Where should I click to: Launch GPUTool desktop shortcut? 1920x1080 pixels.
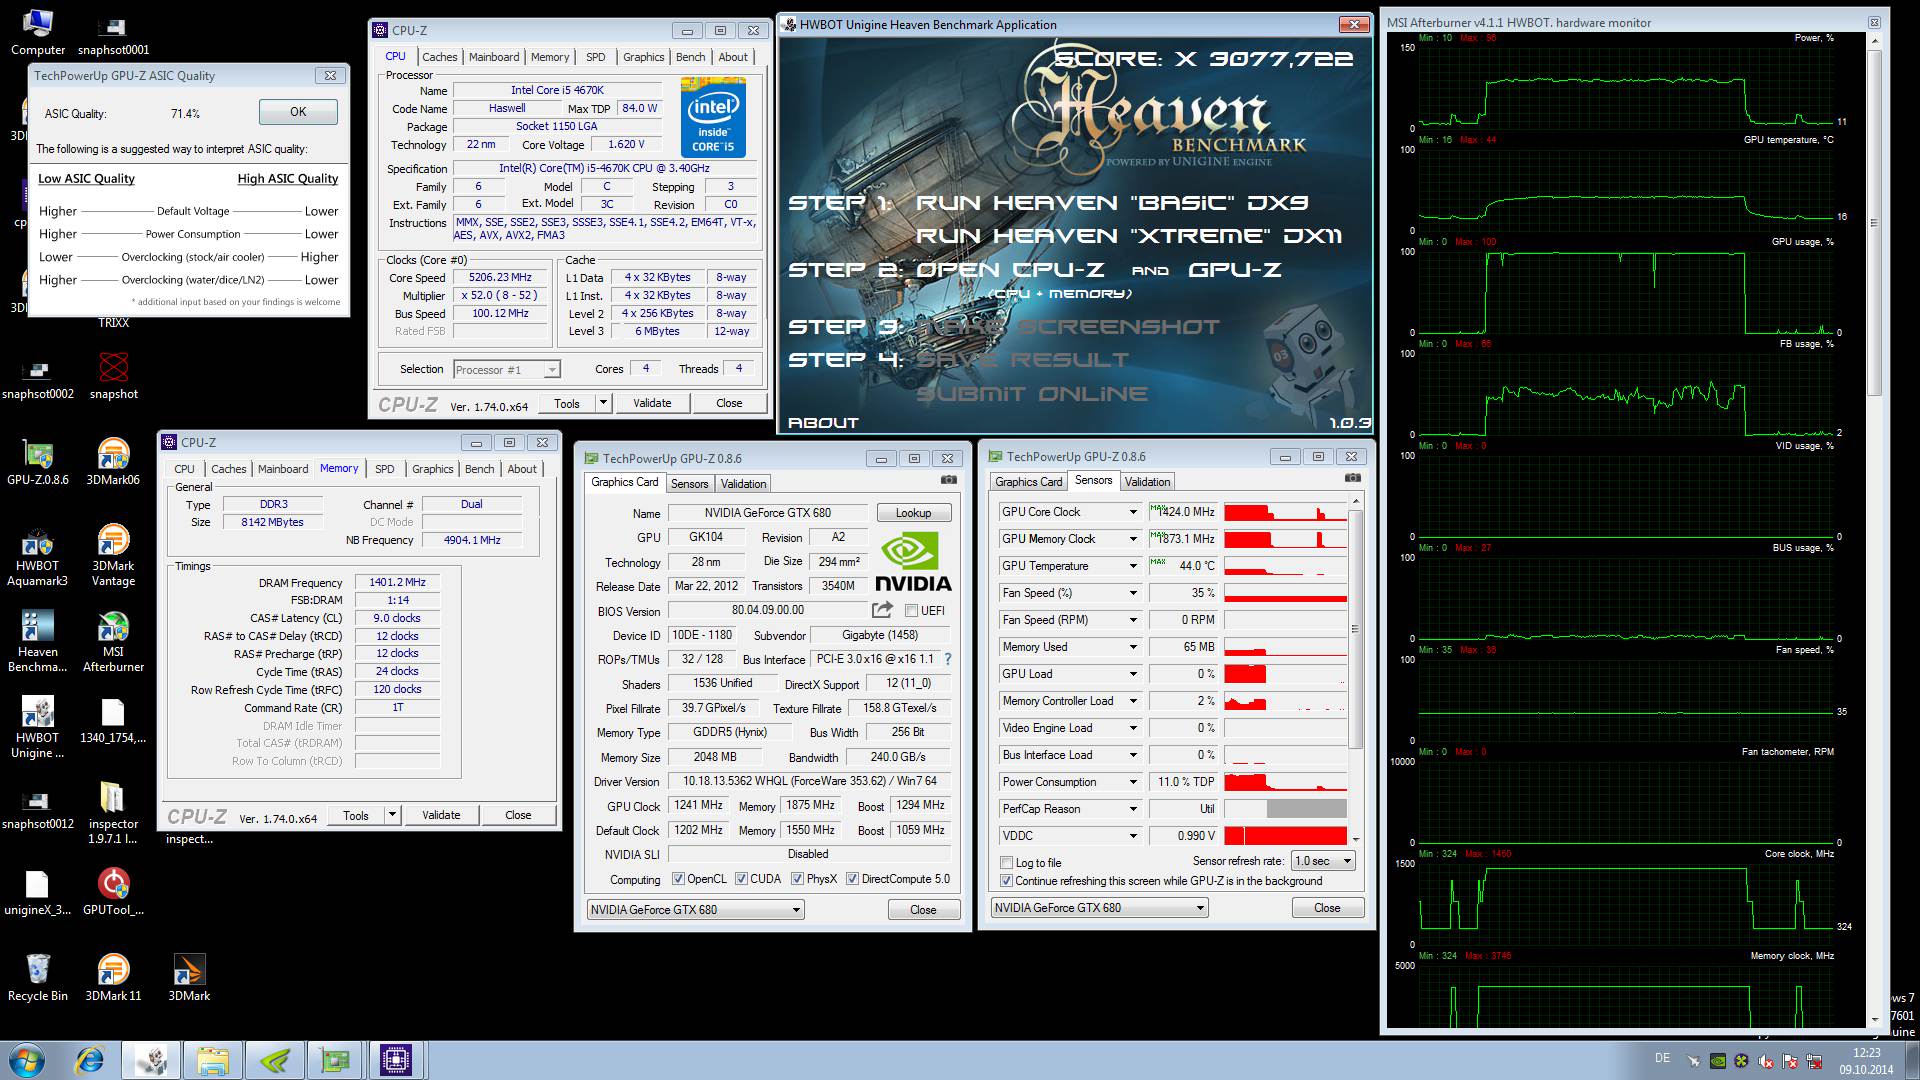113,892
